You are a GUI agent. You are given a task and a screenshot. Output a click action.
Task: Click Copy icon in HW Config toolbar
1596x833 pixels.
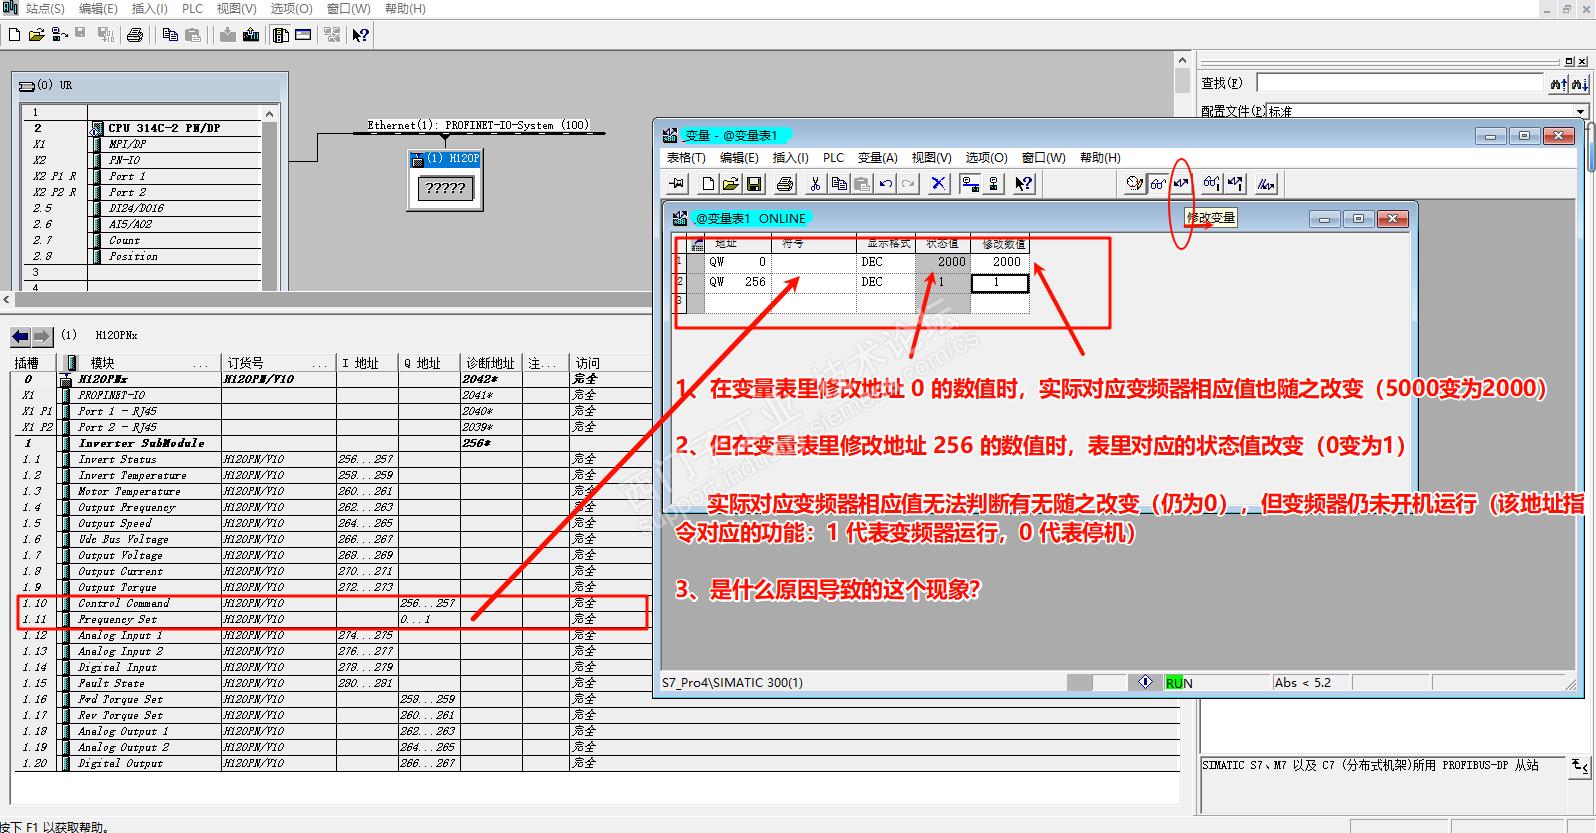coord(170,35)
